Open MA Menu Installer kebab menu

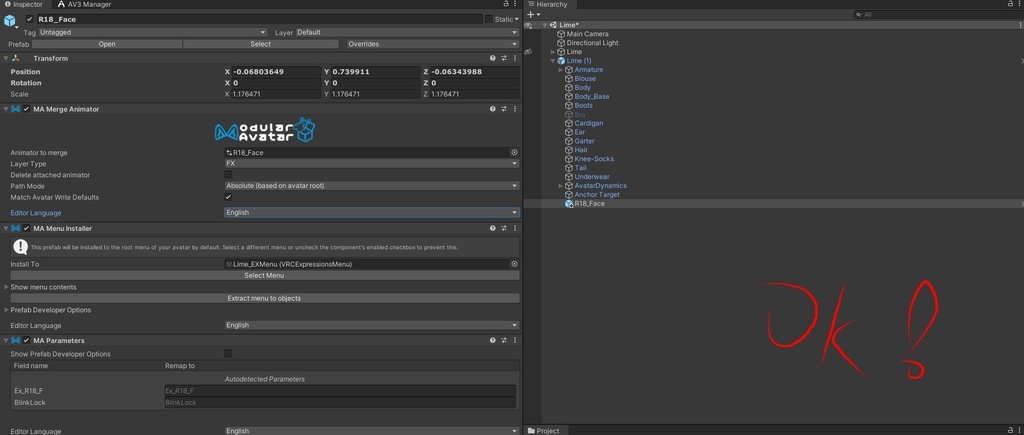click(x=515, y=229)
